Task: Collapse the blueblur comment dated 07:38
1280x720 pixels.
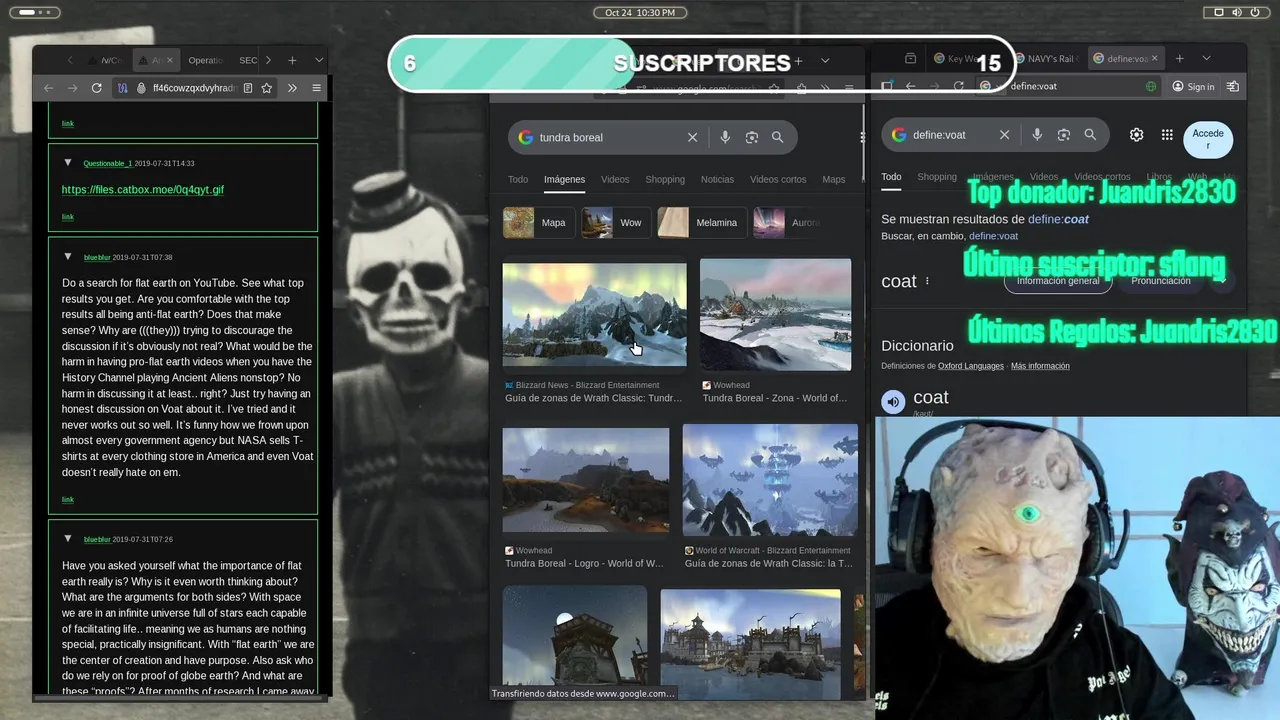Action: point(68,256)
